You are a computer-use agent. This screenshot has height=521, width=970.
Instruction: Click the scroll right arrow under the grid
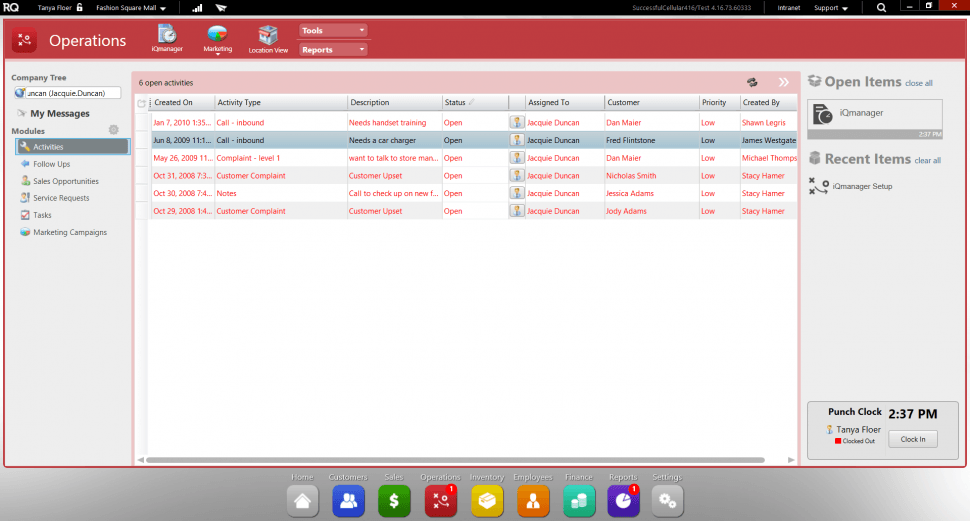(791, 460)
